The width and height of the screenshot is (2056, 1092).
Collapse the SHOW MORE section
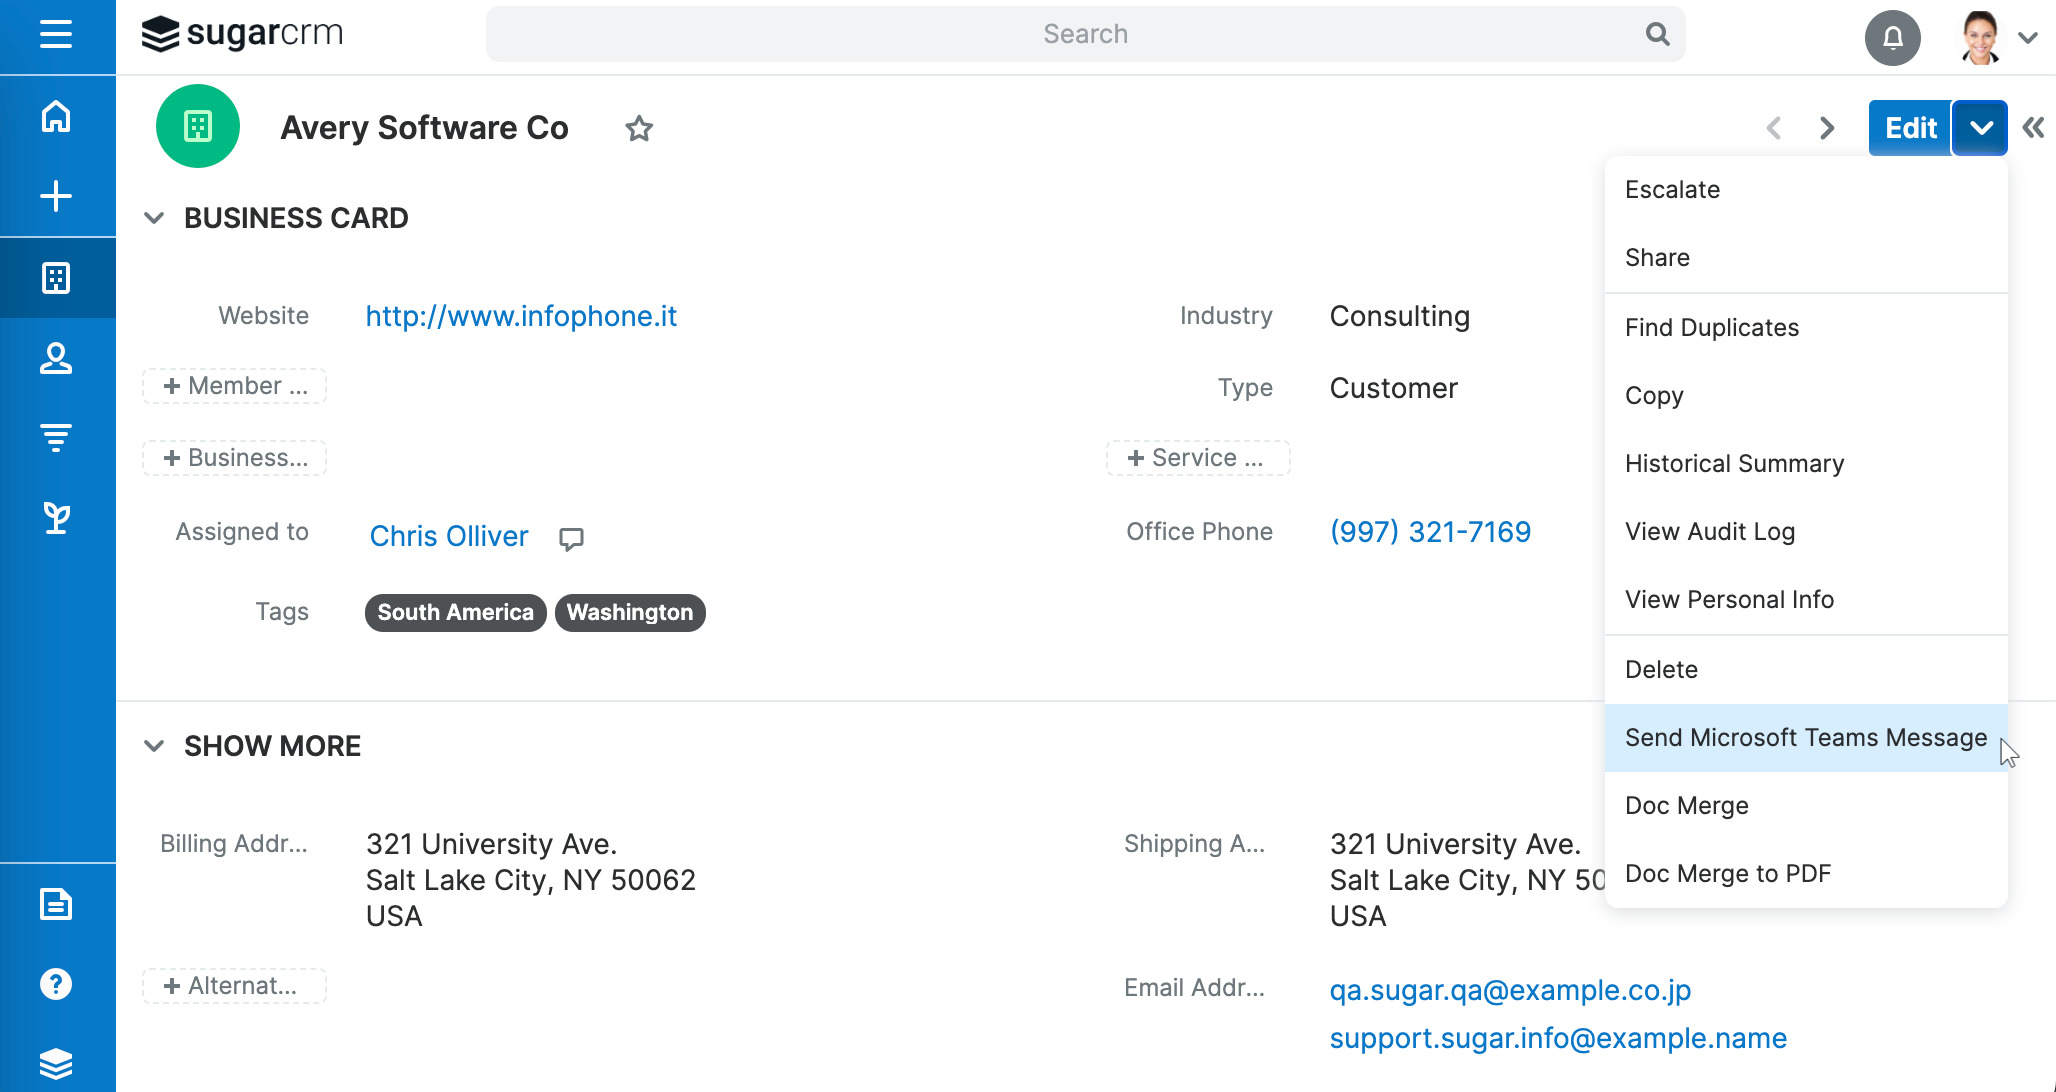(x=154, y=745)
